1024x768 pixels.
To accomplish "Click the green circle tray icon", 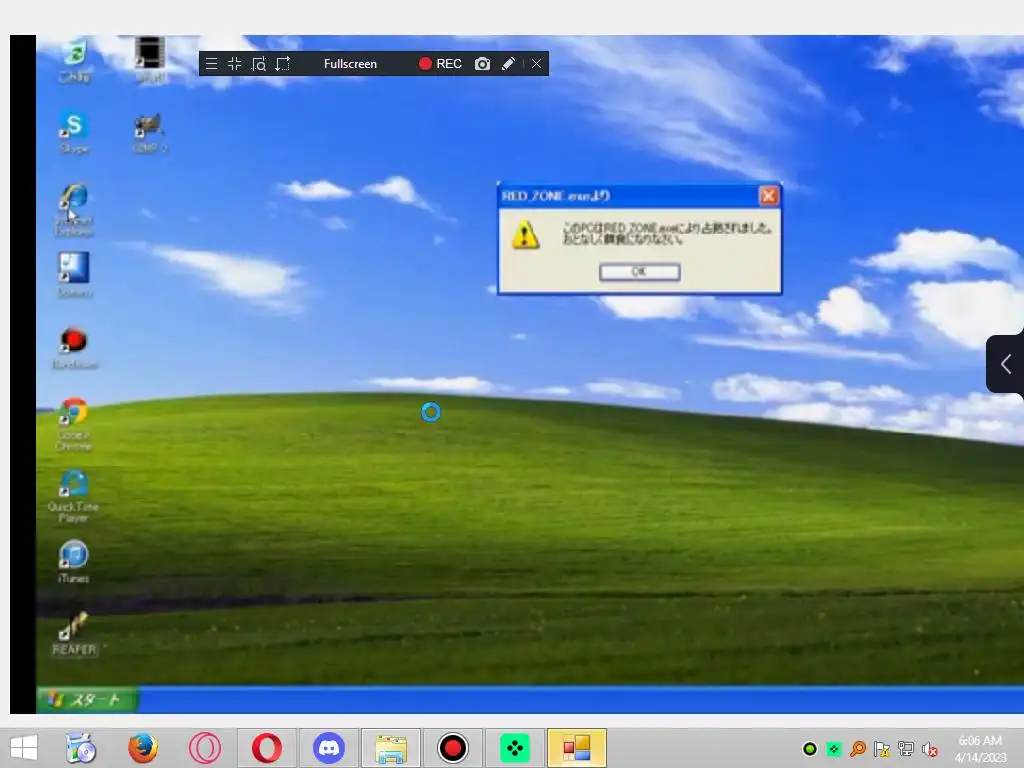I will pos(810,749).
